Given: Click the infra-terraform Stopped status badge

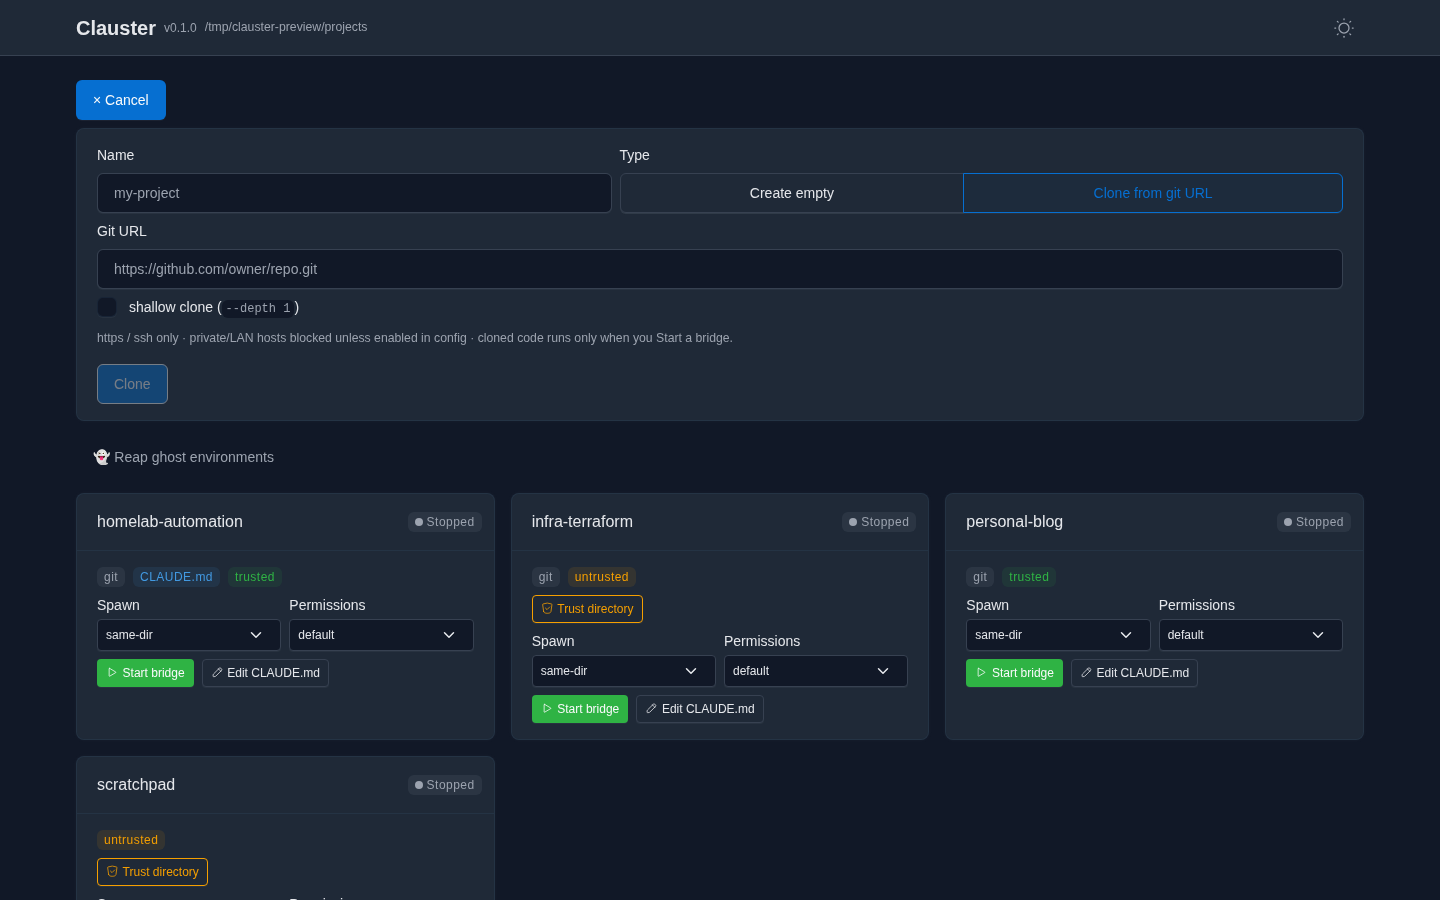Looking at the screenshot, I should point(879,522).
